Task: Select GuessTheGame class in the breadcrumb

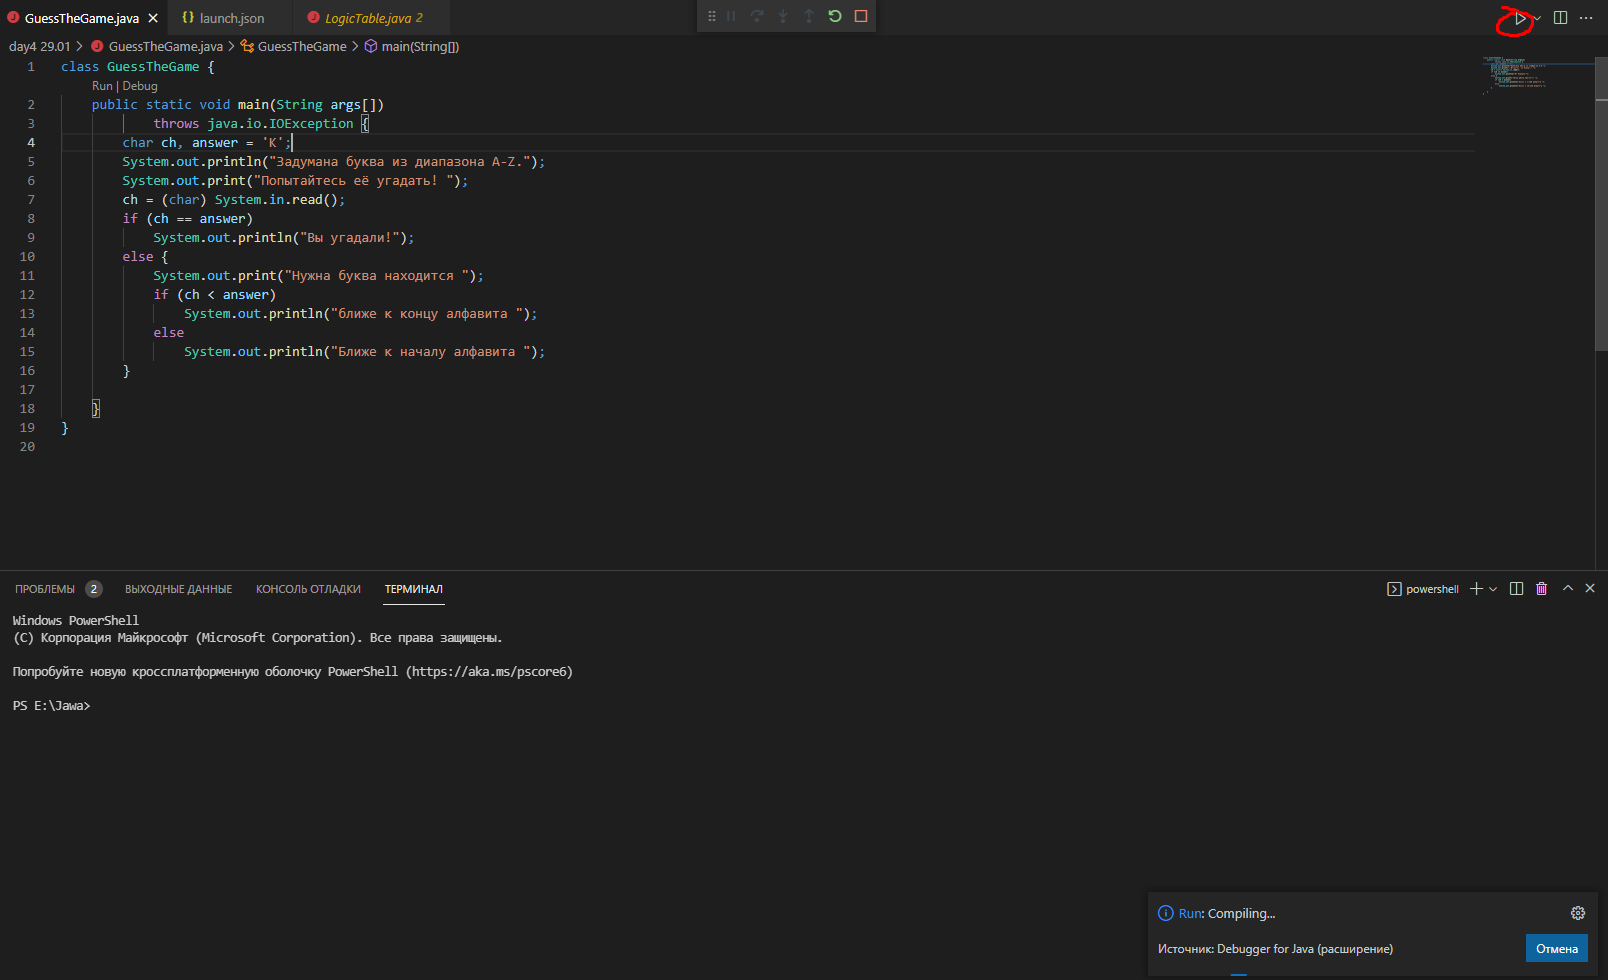Action: pyautogui.click(x=302, y=46)
